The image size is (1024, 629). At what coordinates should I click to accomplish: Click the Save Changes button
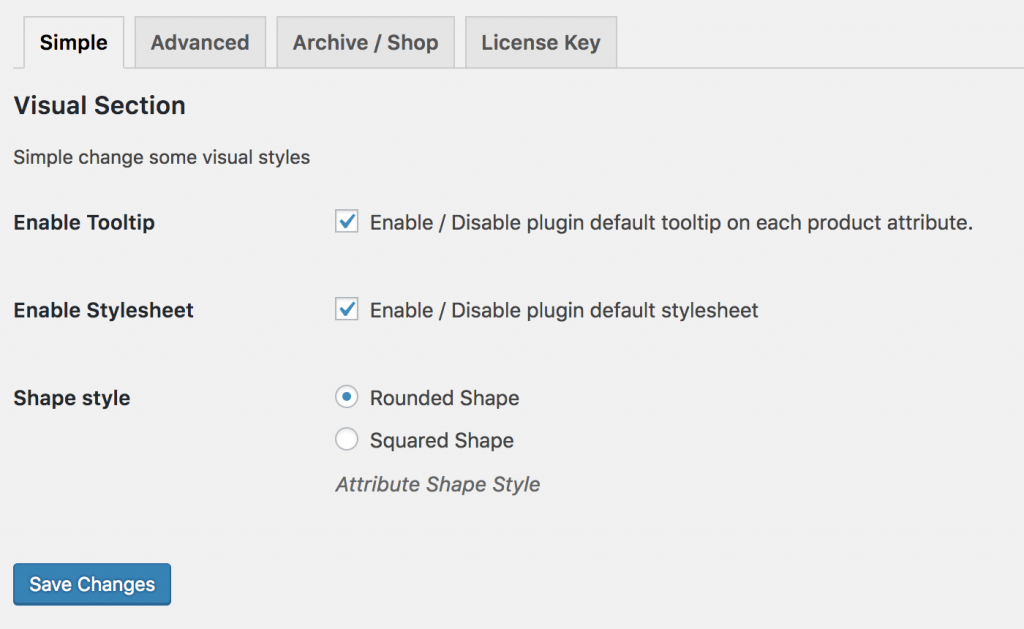click(x=92, y=584)
